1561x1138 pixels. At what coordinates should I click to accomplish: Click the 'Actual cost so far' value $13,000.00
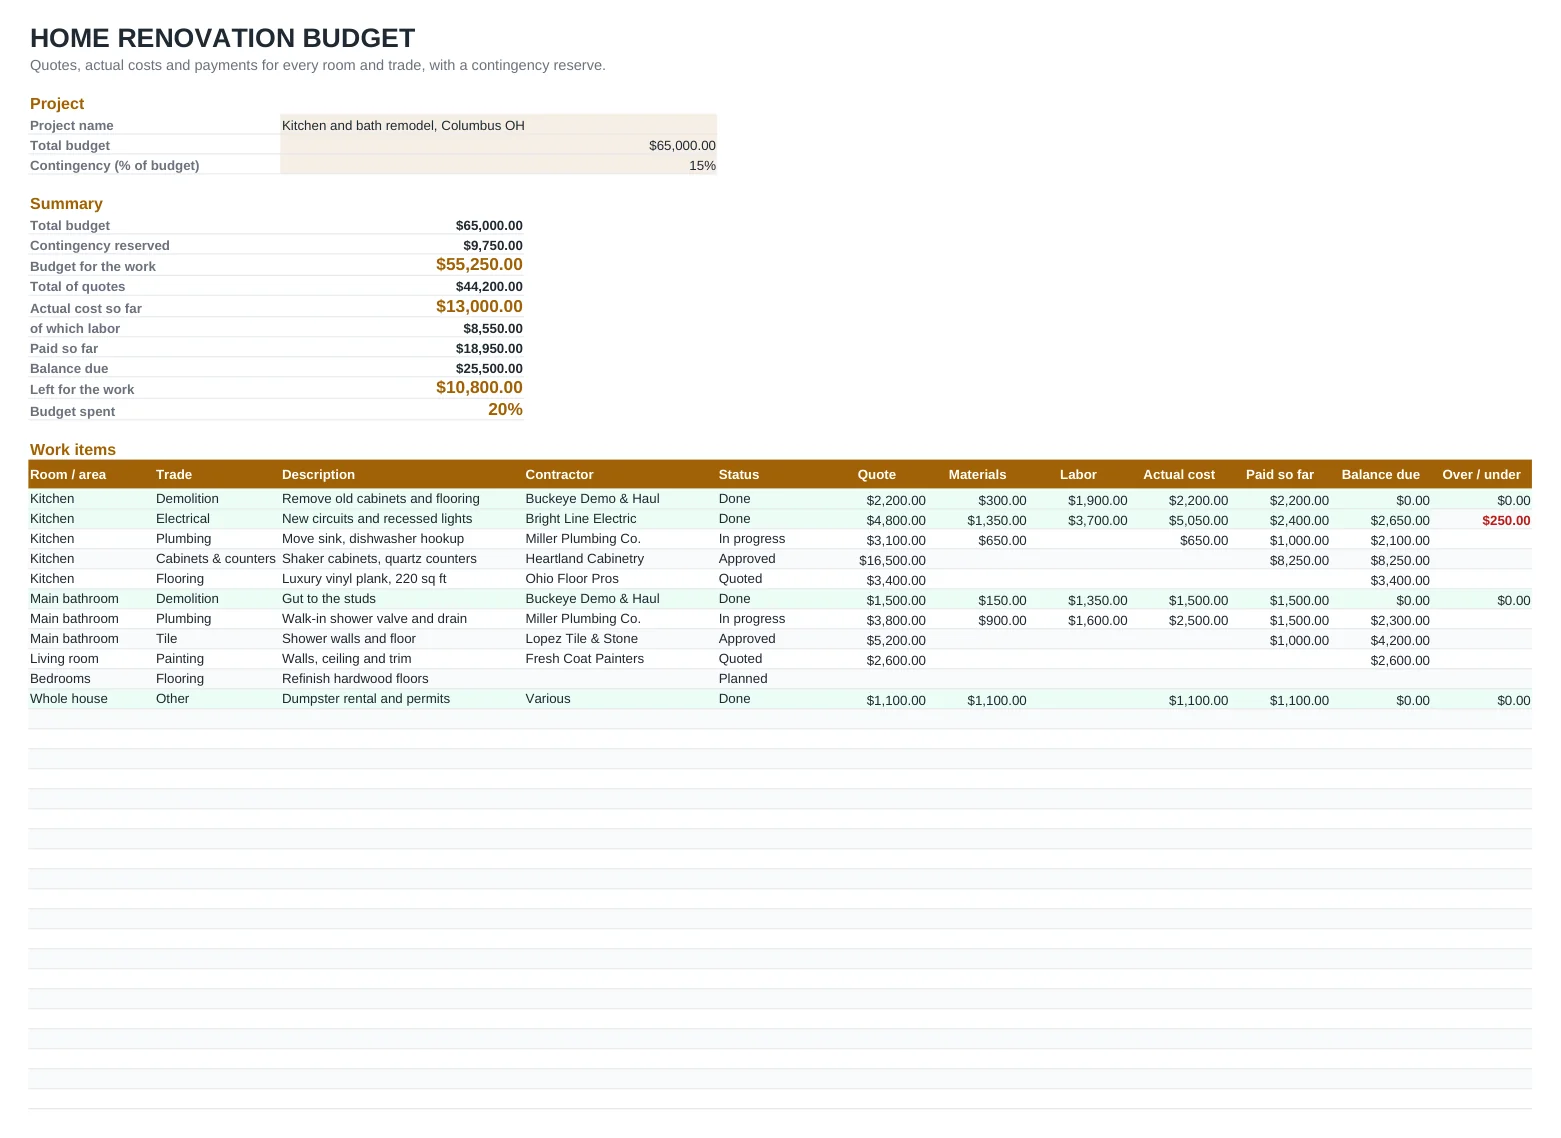[x=479, y=307]
